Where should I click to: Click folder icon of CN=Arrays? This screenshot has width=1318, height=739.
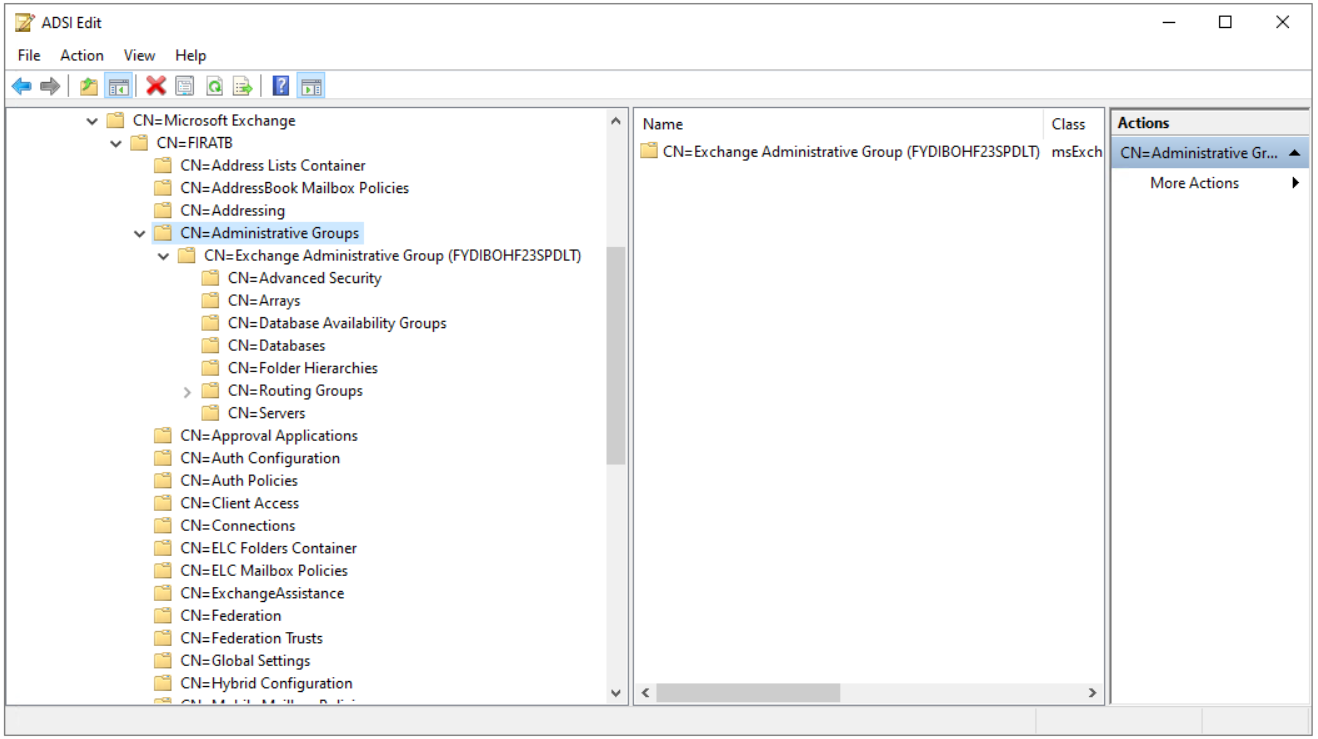(210, 301)
